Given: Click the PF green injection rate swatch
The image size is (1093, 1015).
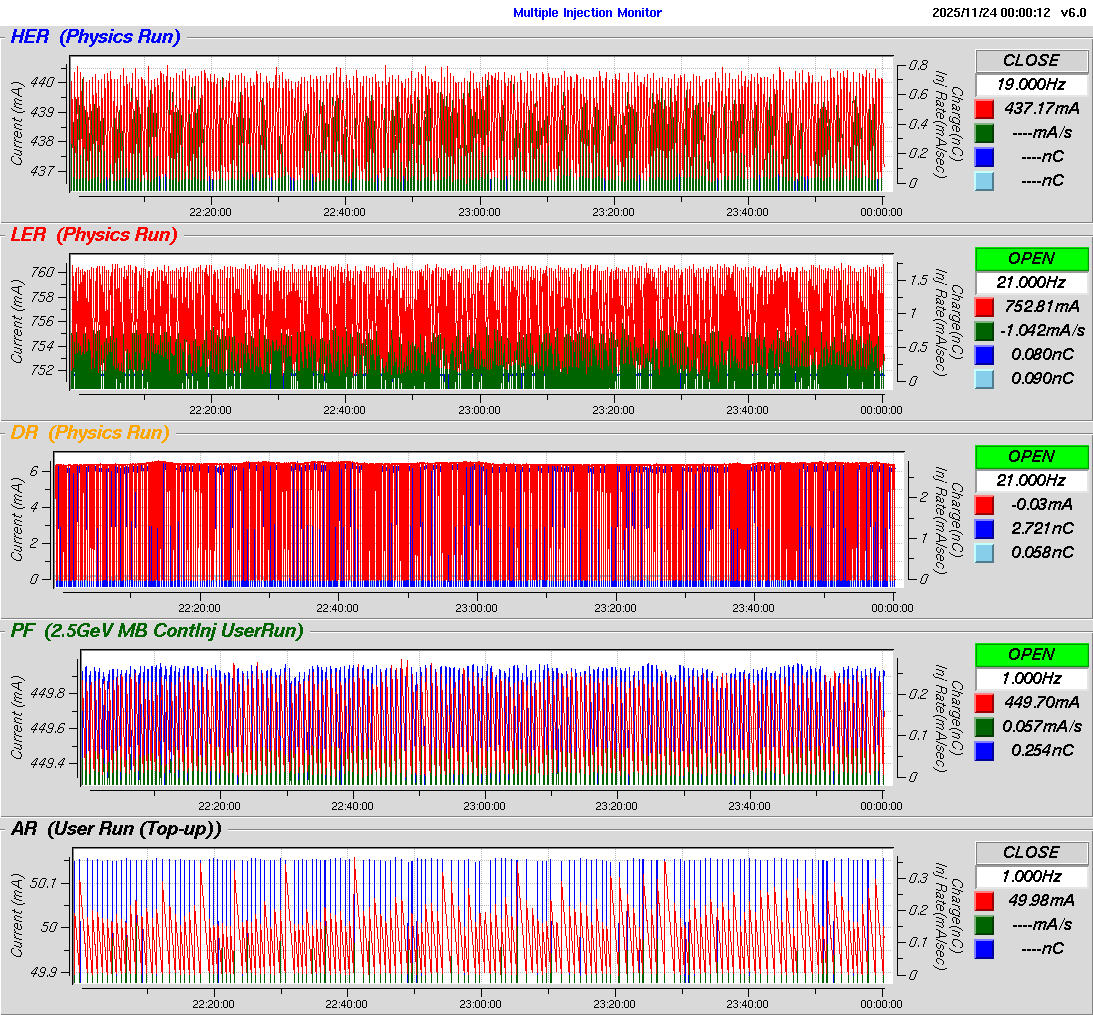Looking at the screenshot, I should [984, 726].
